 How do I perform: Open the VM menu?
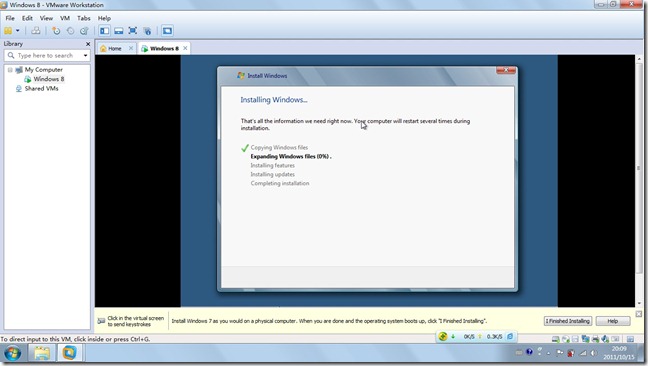click(x=65, y=18)
